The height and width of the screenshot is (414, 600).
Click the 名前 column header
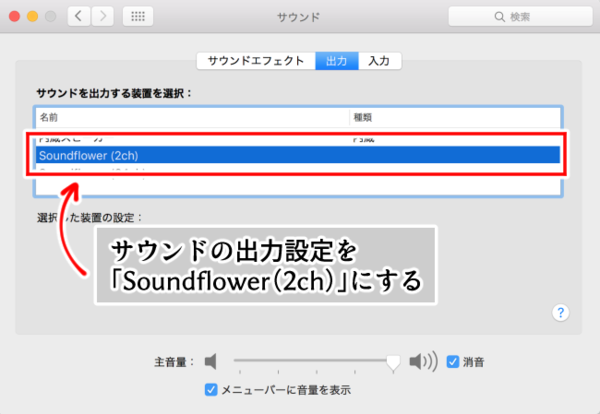[192, 117]
